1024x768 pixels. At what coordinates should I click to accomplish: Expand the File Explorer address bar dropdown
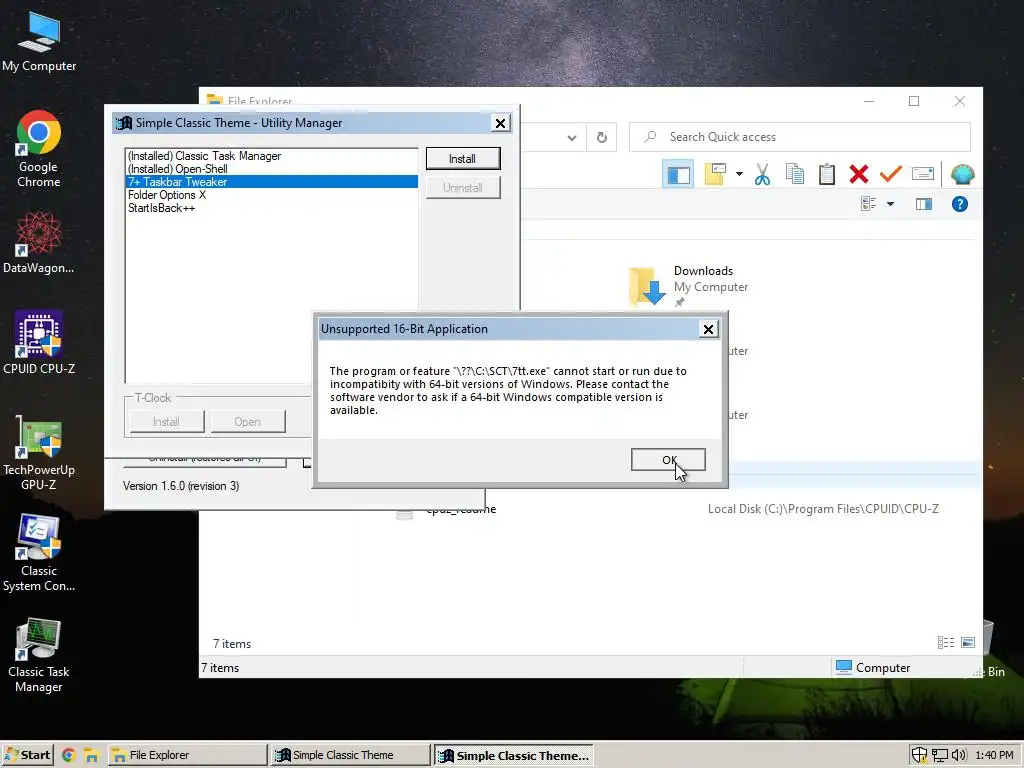point(571,138)
